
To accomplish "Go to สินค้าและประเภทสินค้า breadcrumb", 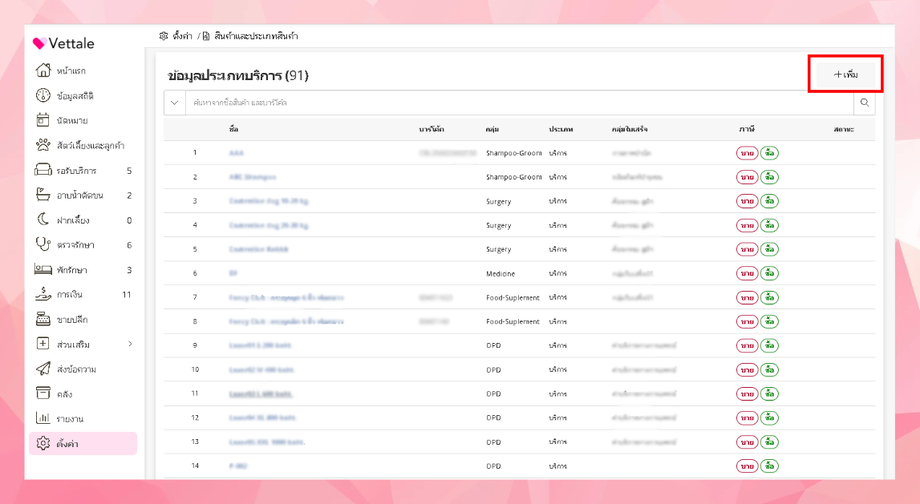I will pyautogui.click(x=256, y=36).
